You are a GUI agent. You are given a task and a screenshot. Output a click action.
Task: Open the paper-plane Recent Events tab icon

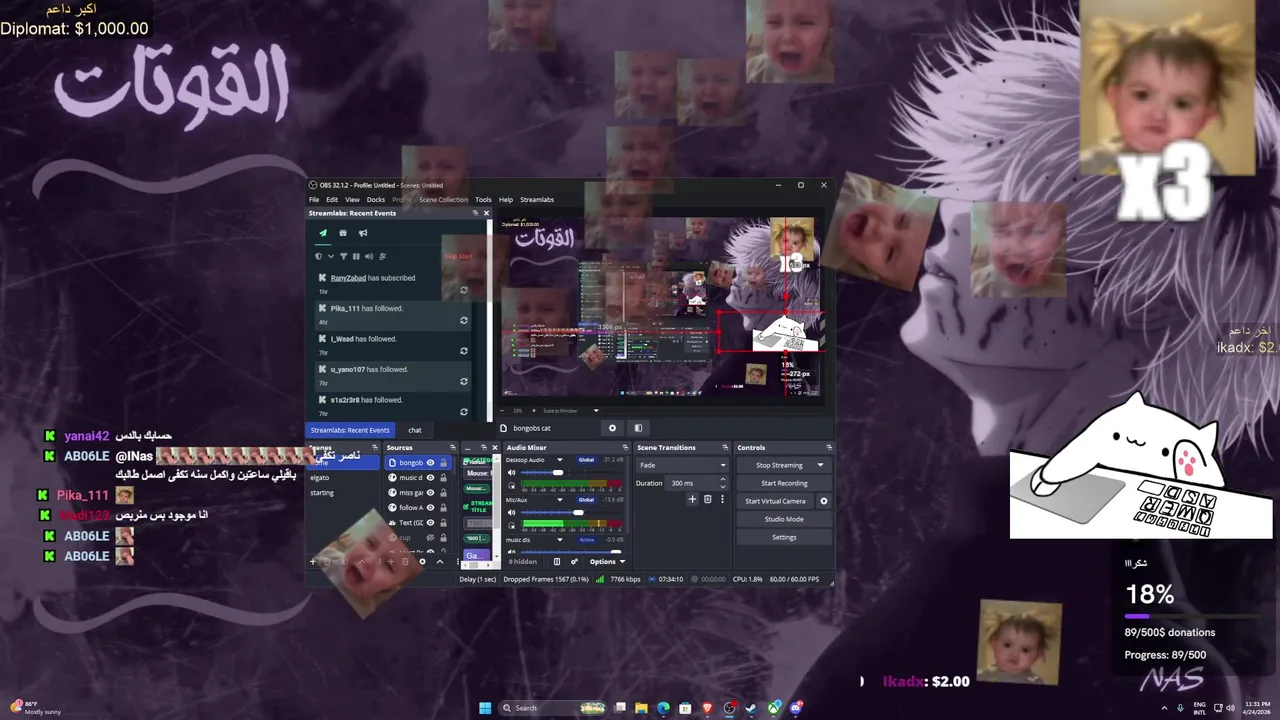pyautogui.click(x=322, y=233)
